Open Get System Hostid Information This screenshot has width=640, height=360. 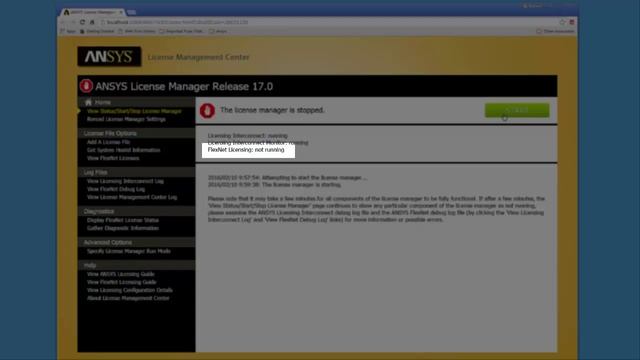click(123, 150)
